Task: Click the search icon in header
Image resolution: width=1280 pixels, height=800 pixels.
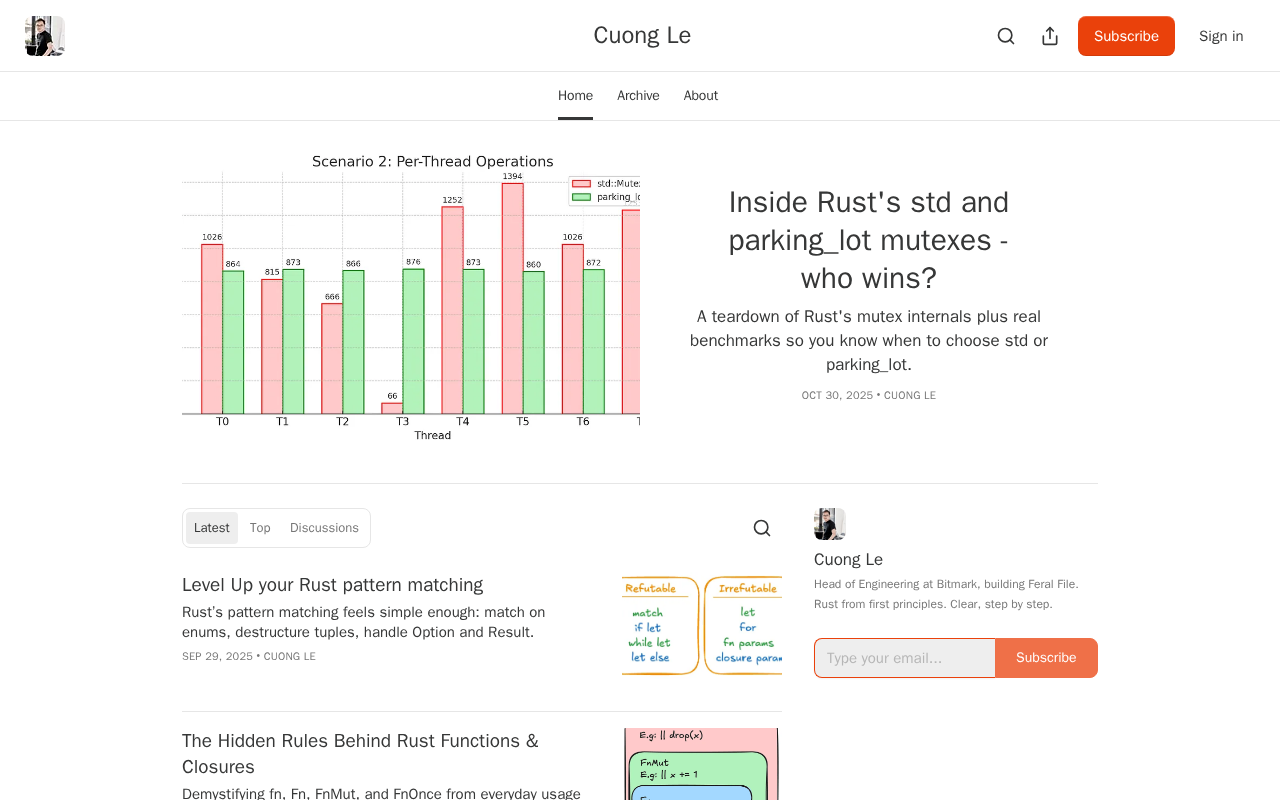Action: tap(1006, 36)
